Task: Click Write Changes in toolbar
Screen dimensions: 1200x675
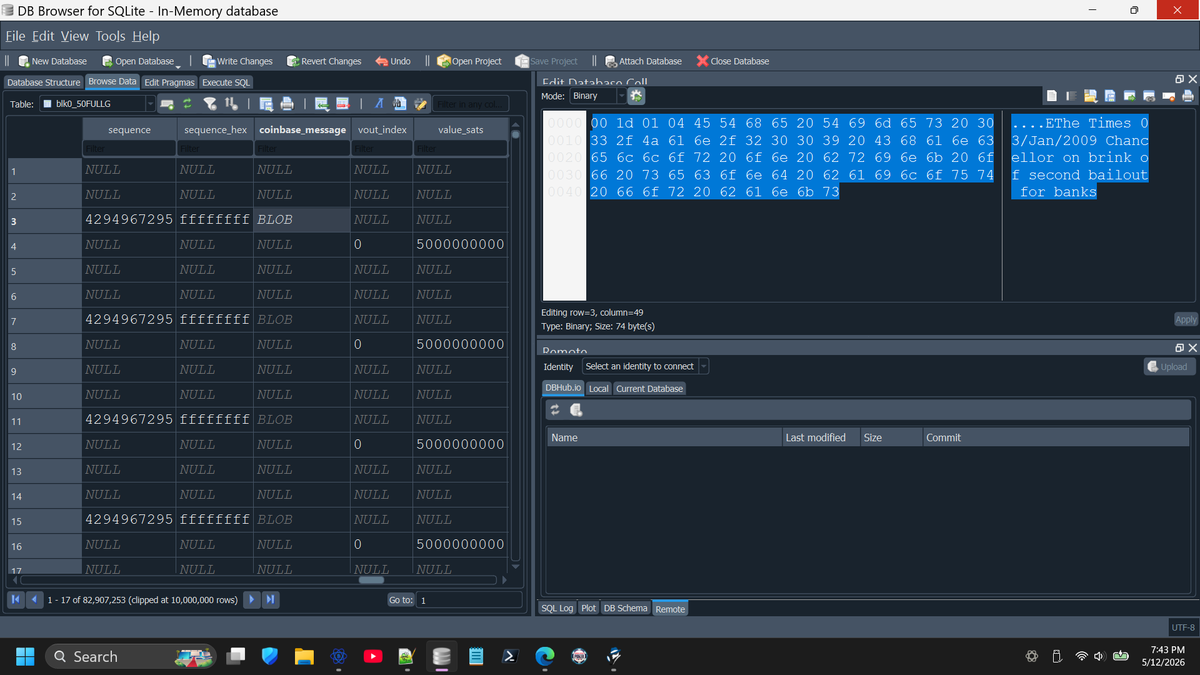Action: (238, 61)
